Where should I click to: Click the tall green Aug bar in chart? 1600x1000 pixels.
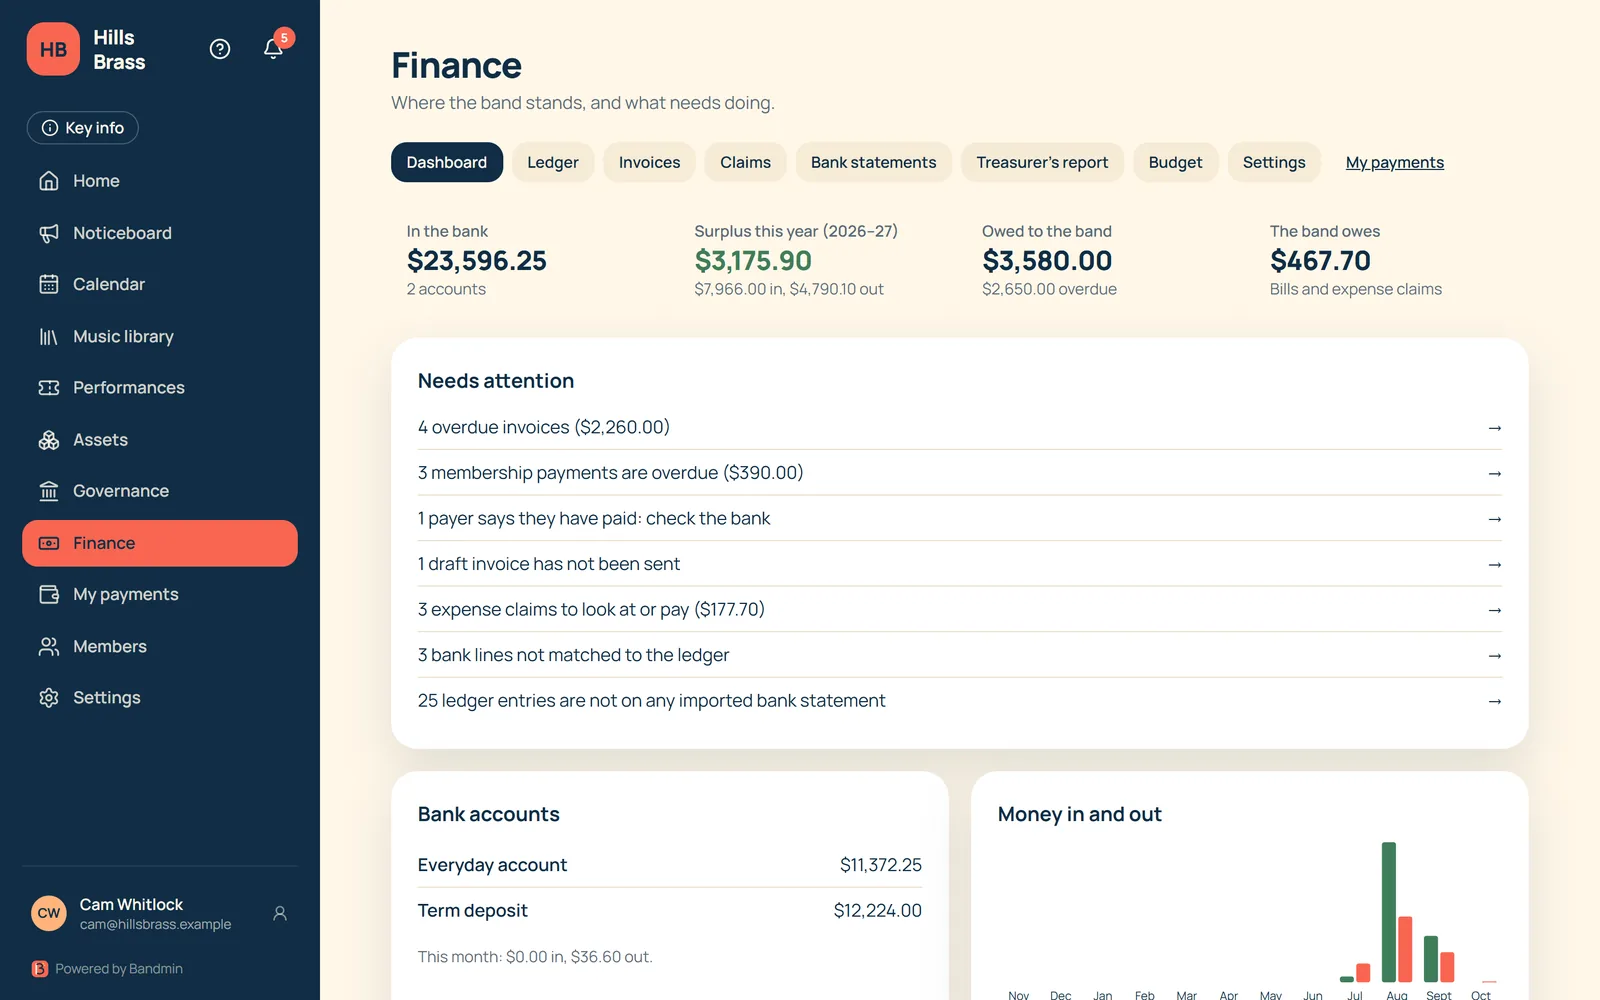click(1388, 912)
